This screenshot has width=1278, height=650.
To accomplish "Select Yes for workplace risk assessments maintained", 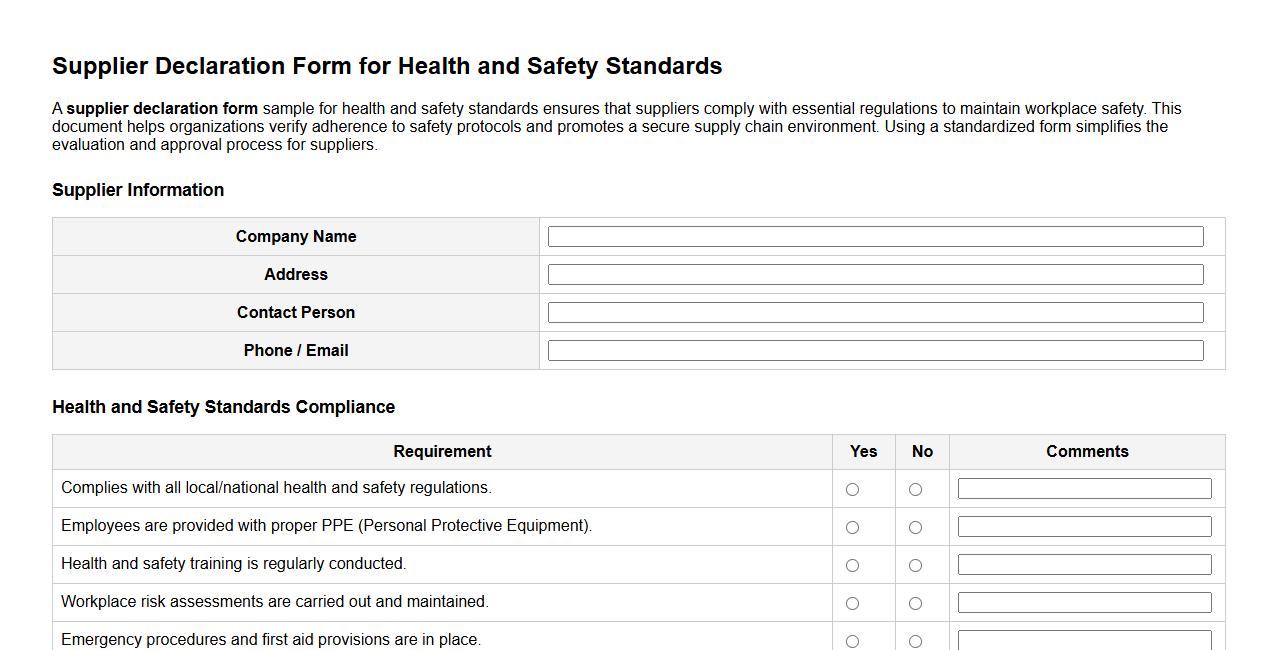I will click(x=852, y=603).
